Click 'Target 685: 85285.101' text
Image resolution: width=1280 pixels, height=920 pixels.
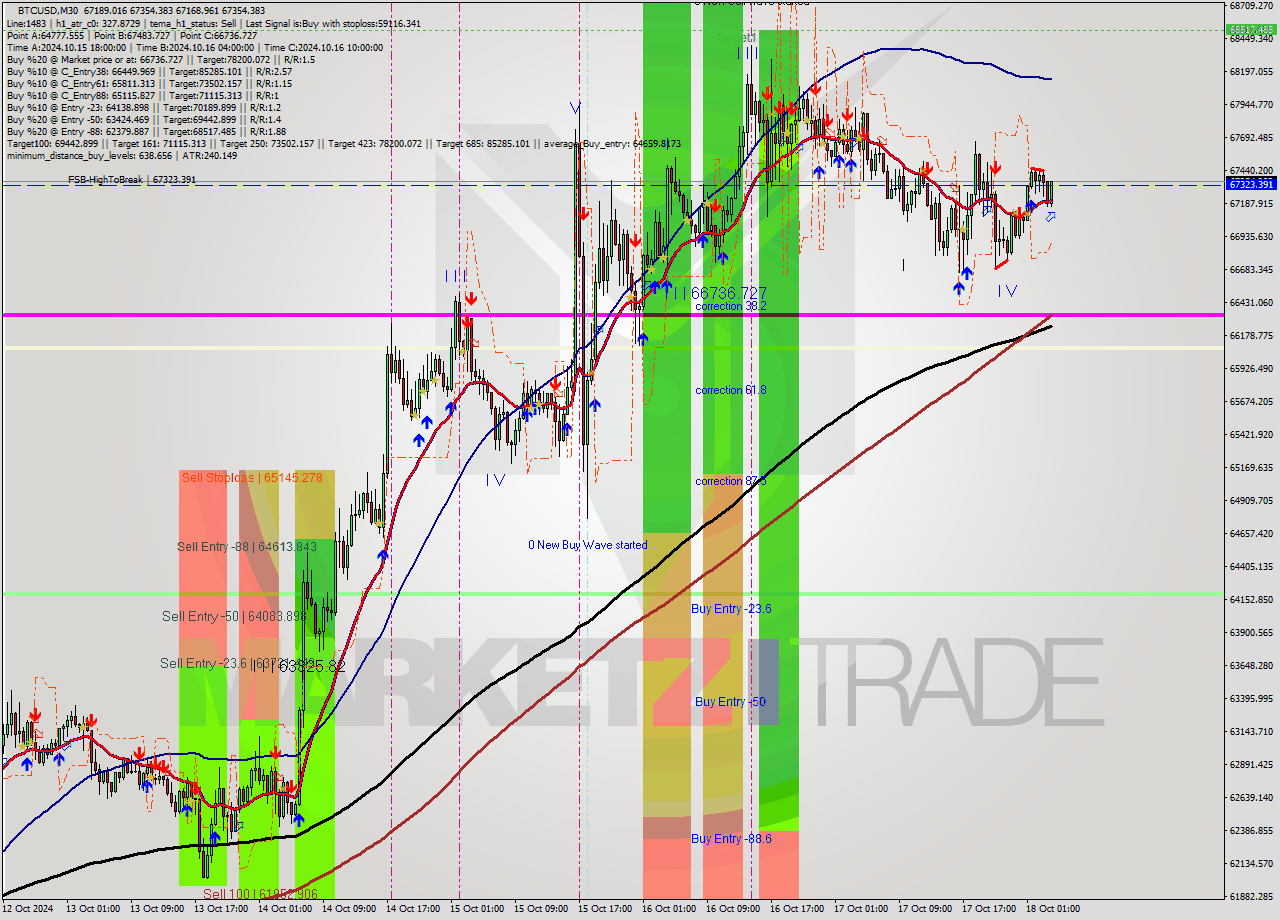pos(483,143)
